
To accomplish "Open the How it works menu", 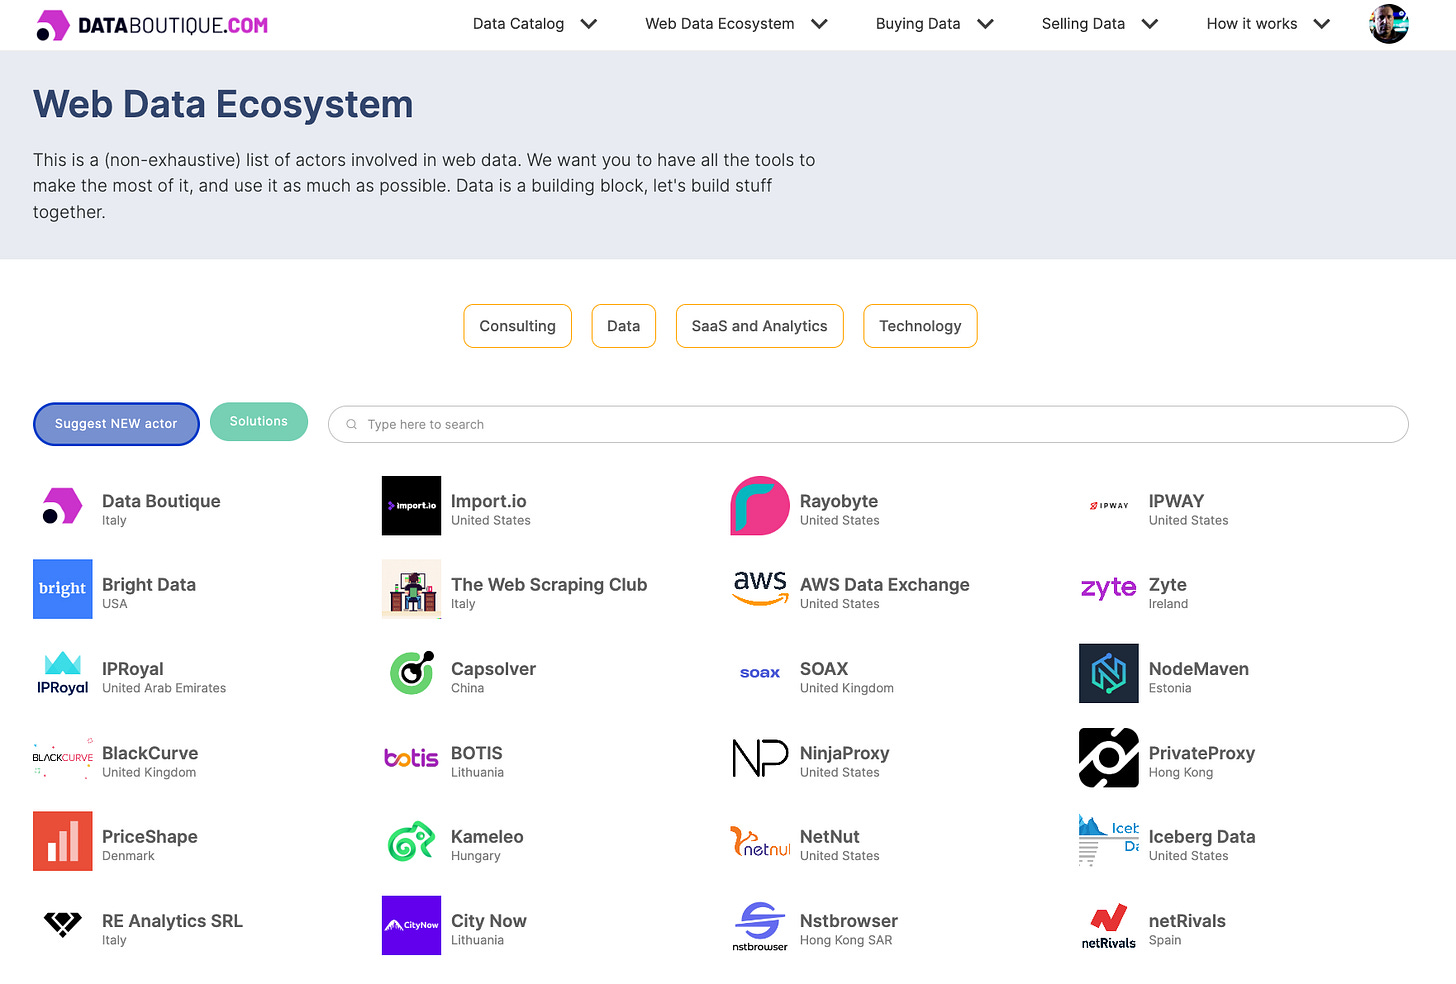I will [x=1252, y=24].
